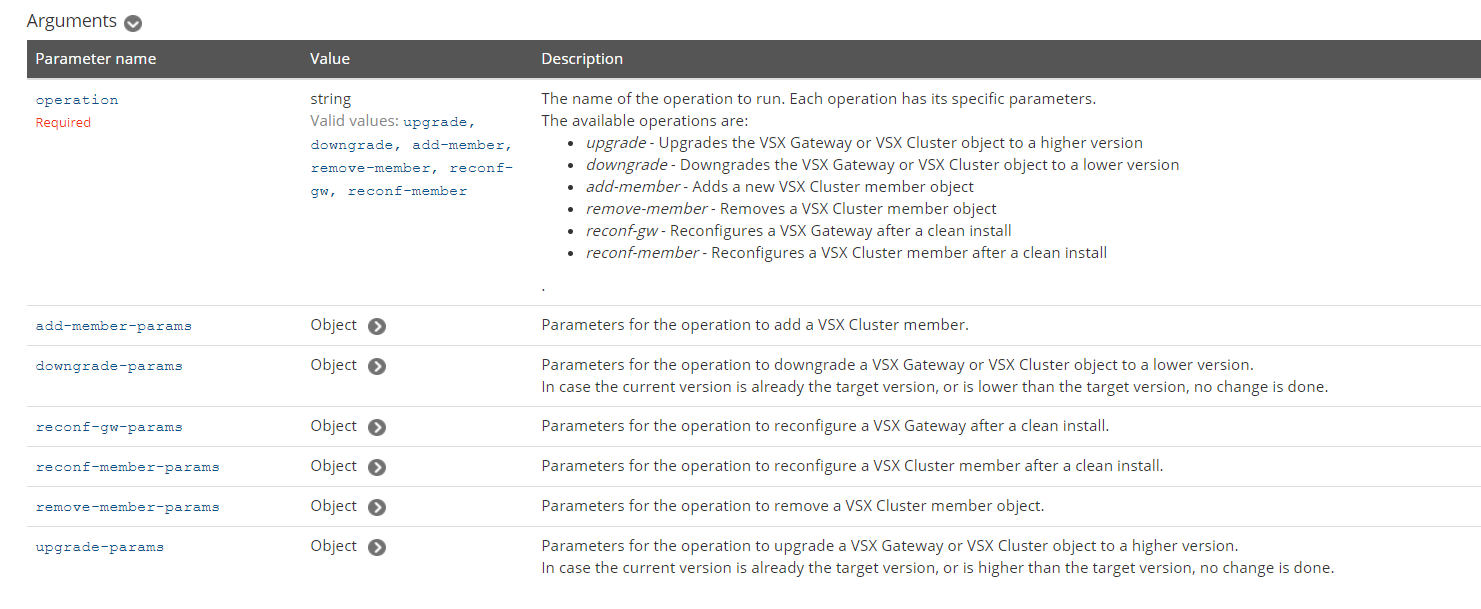
Task: Expand reconf-gw-params Object arrow icon
Action: click(x=376, y=427)
